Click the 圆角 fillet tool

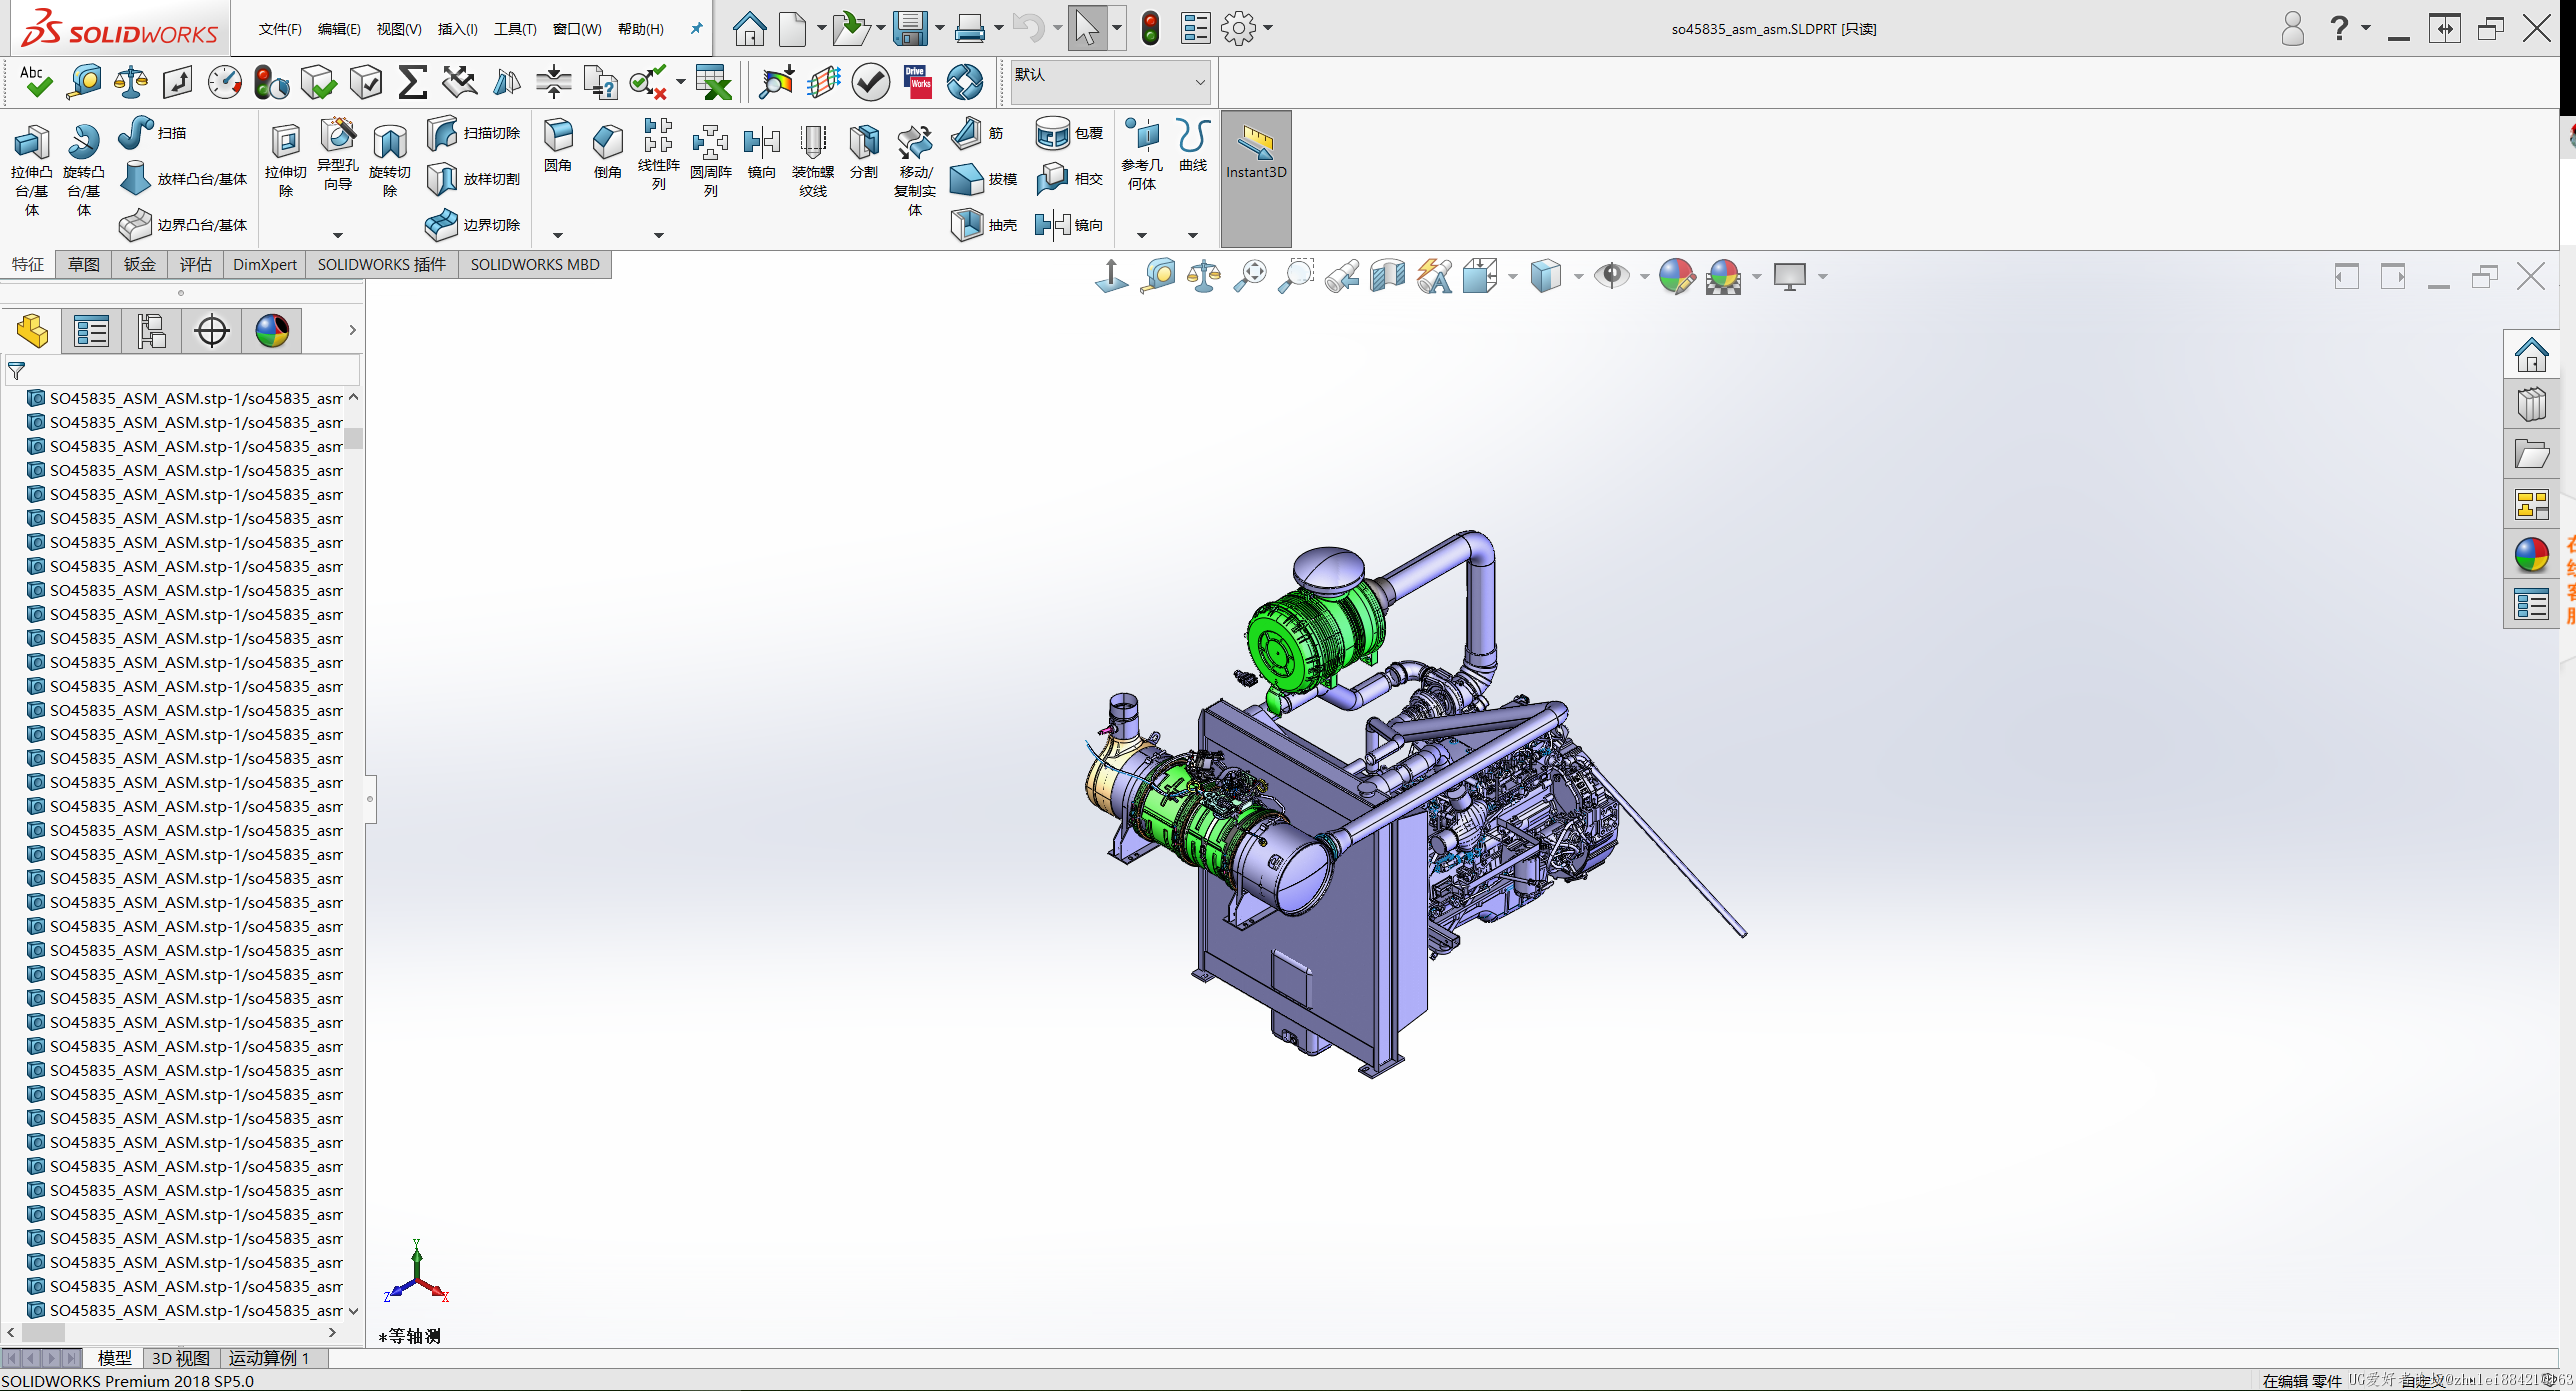pyautogui.click(x=558, y=146)
